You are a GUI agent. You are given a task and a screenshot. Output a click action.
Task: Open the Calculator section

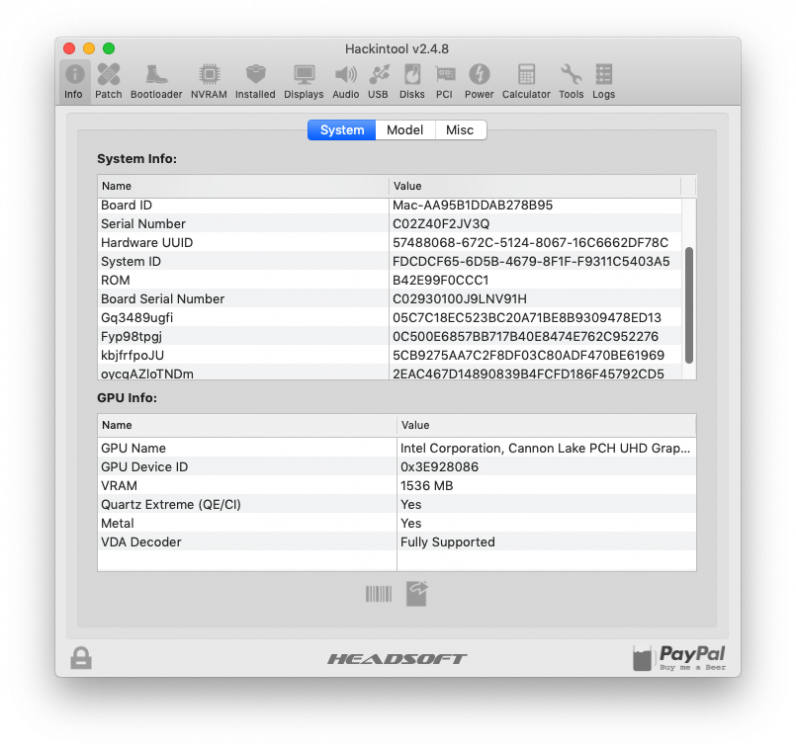pos(526,81)
